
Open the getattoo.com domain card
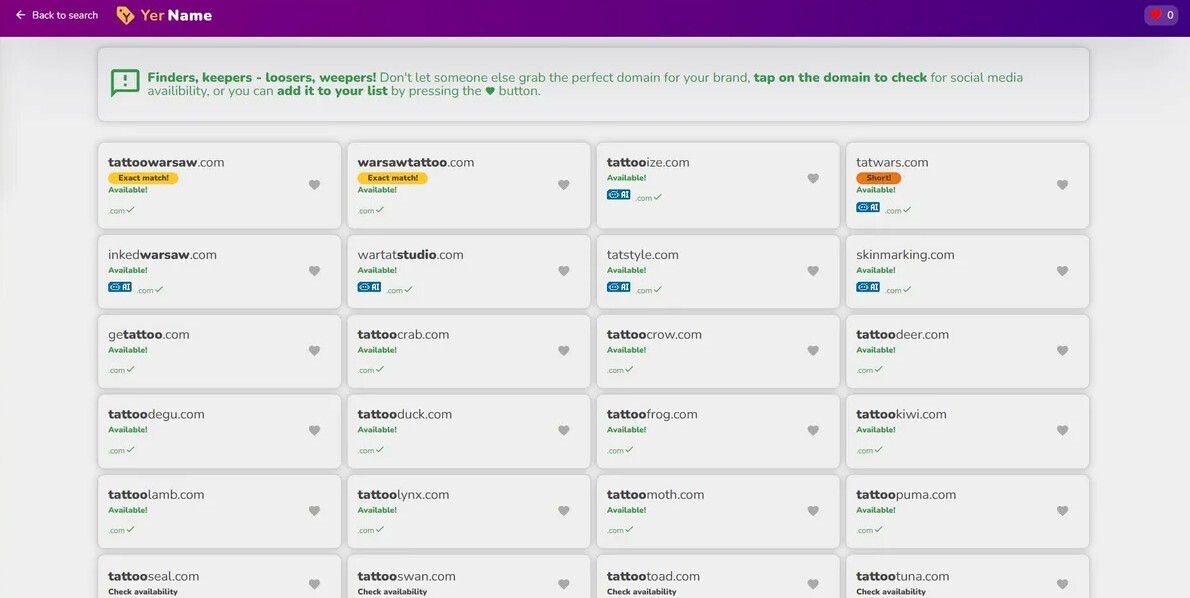pos(149,335)
